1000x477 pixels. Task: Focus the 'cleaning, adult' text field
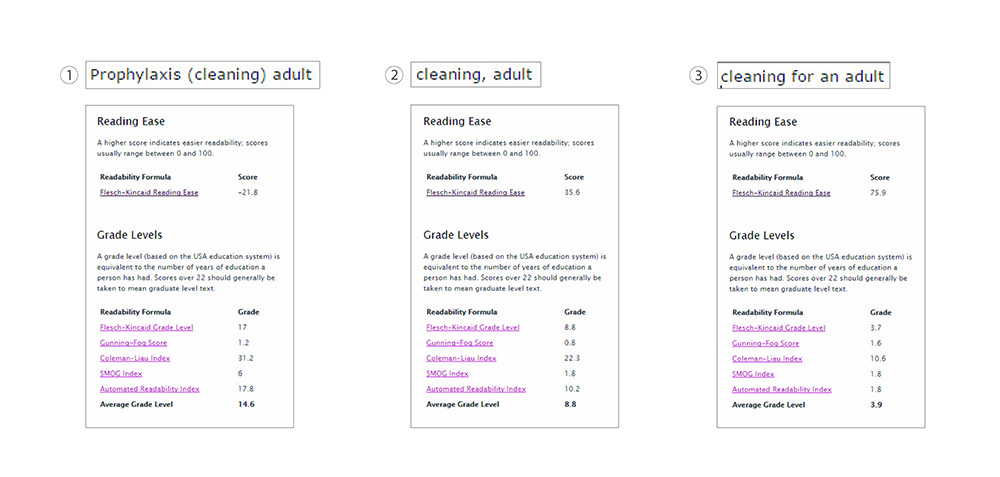(476, 75)
